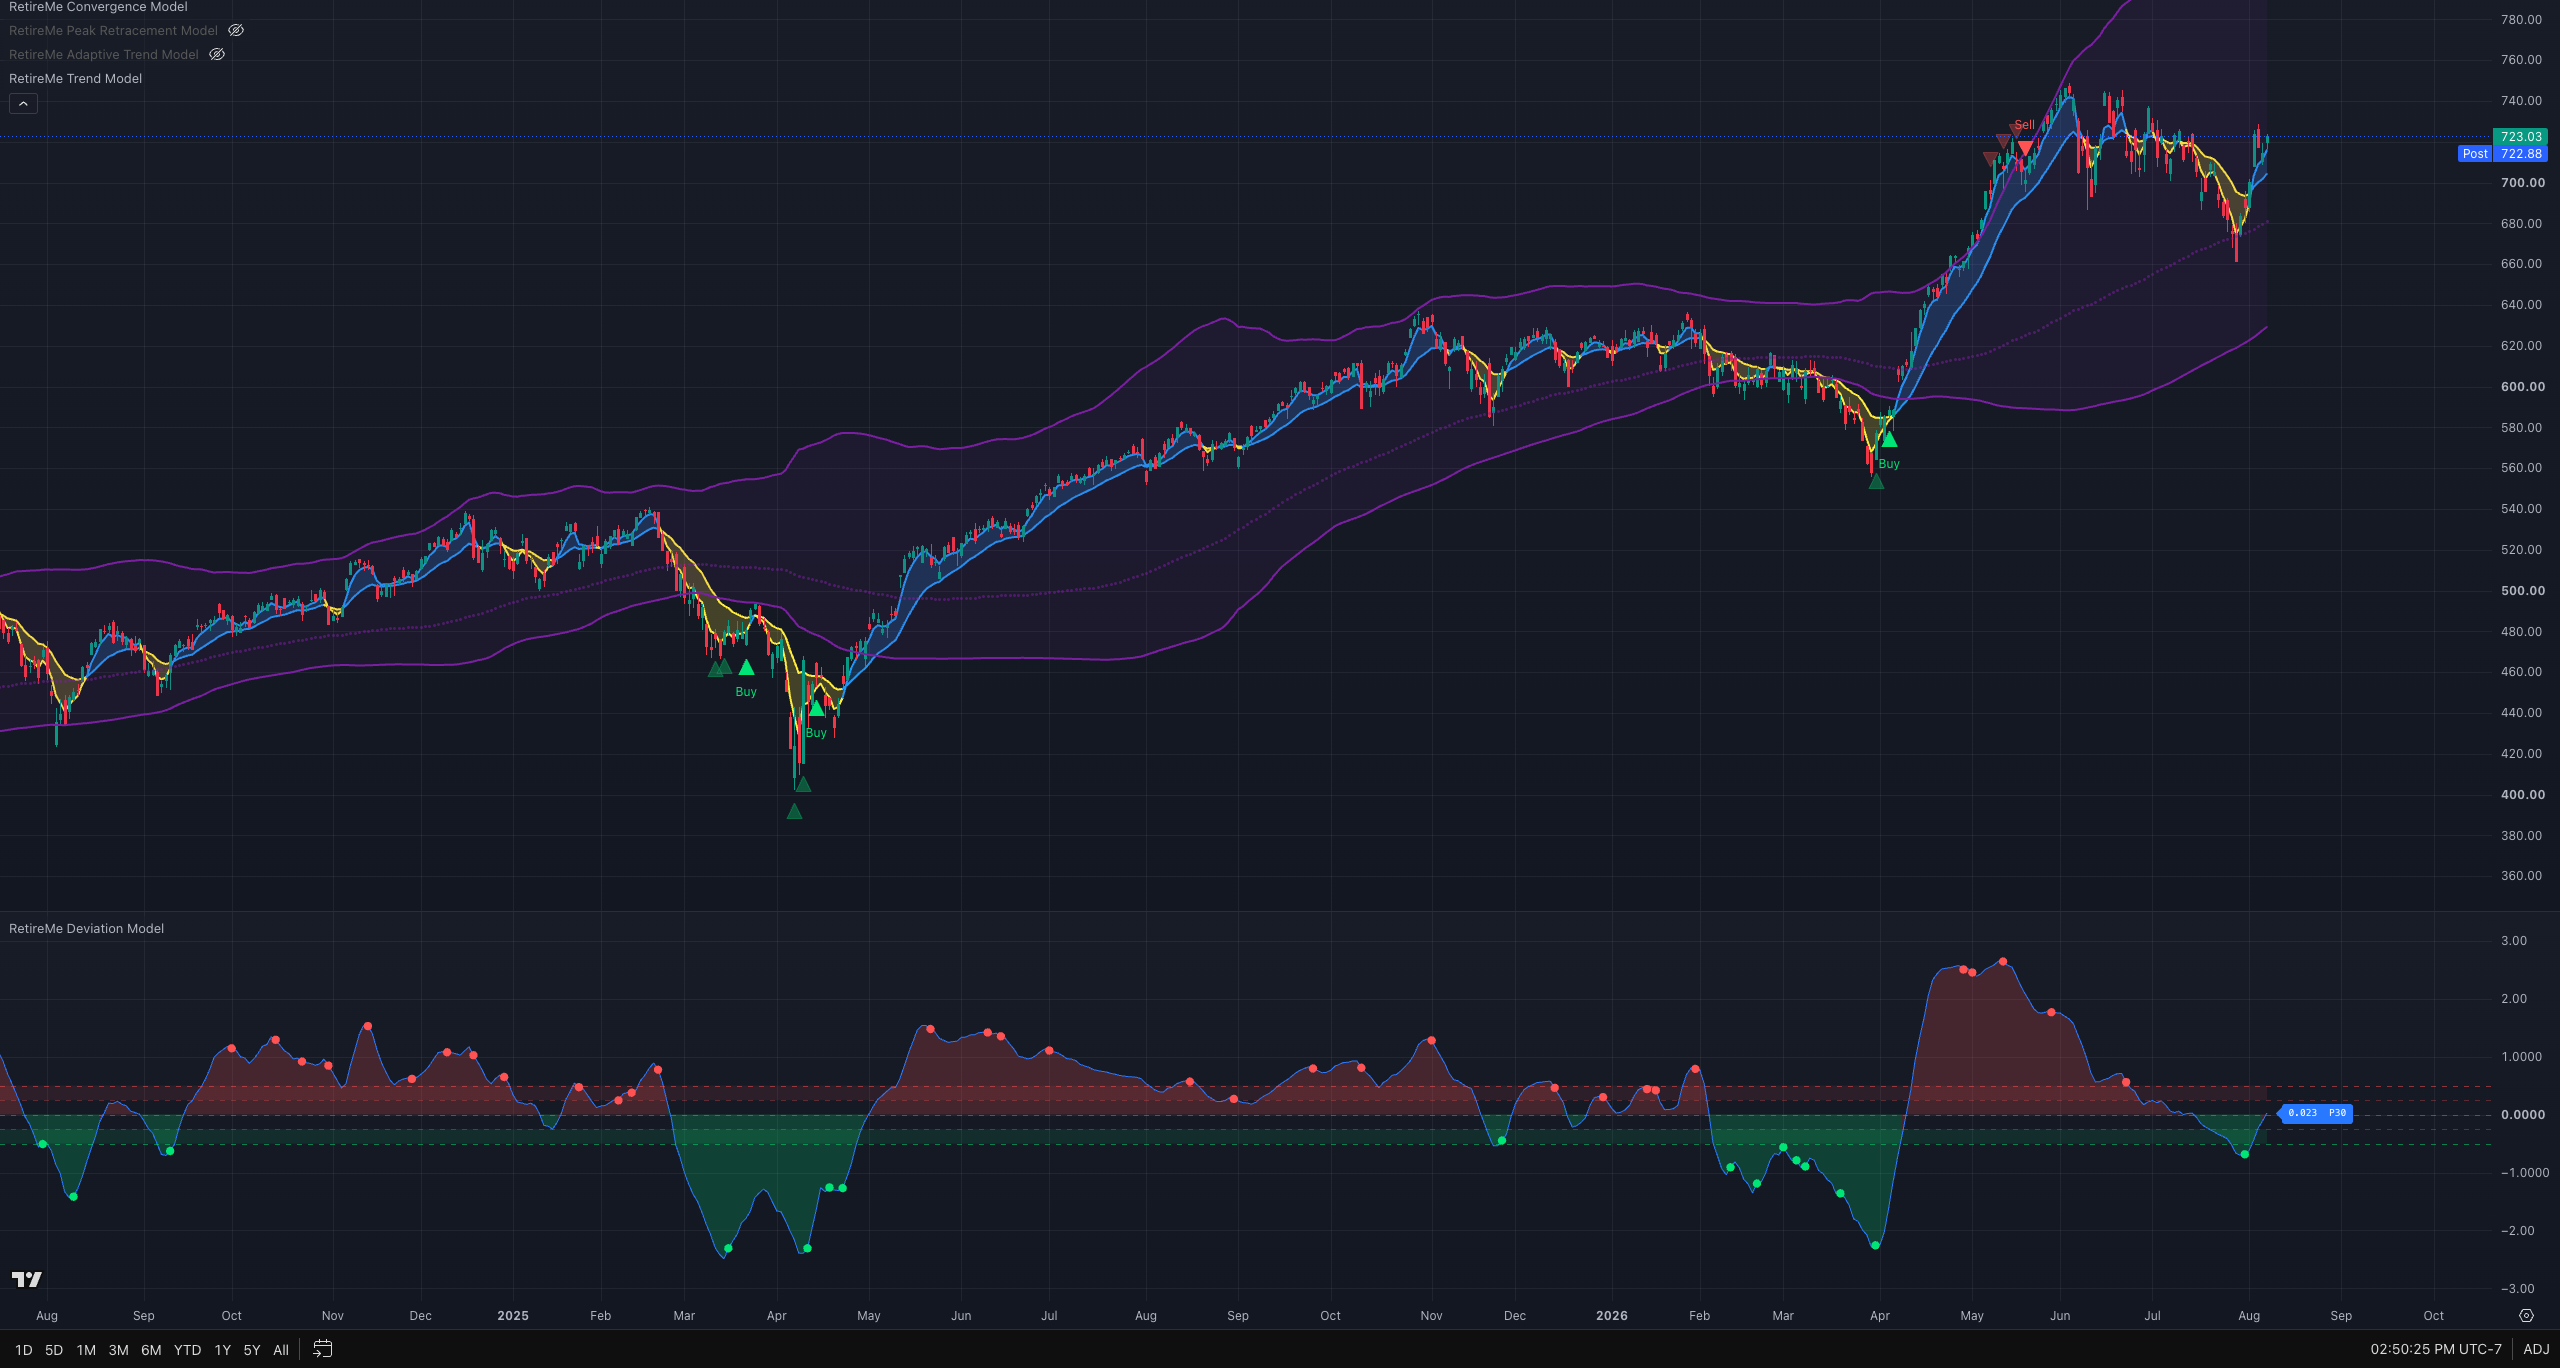Click the 780.00 price axis label

coord(2521,20)
